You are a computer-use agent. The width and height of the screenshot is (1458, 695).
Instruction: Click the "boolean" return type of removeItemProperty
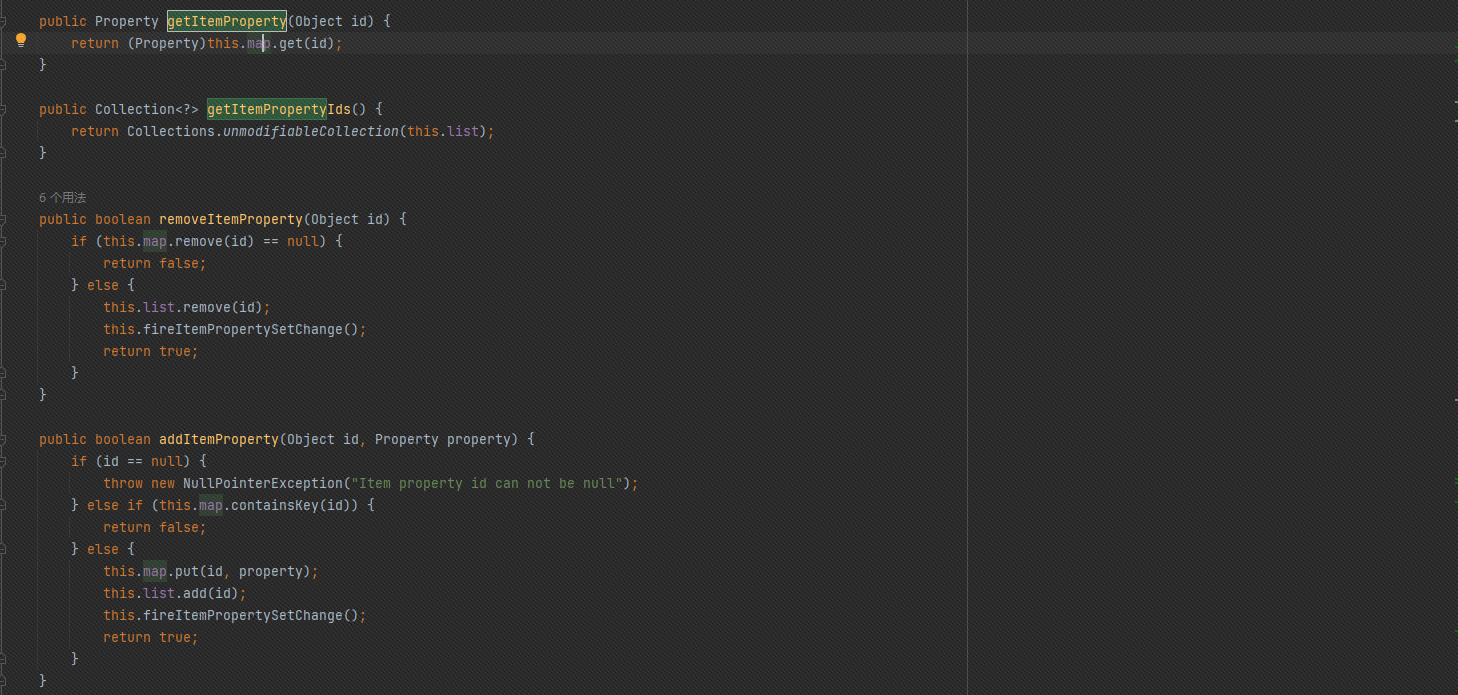(x=123, y=219)
